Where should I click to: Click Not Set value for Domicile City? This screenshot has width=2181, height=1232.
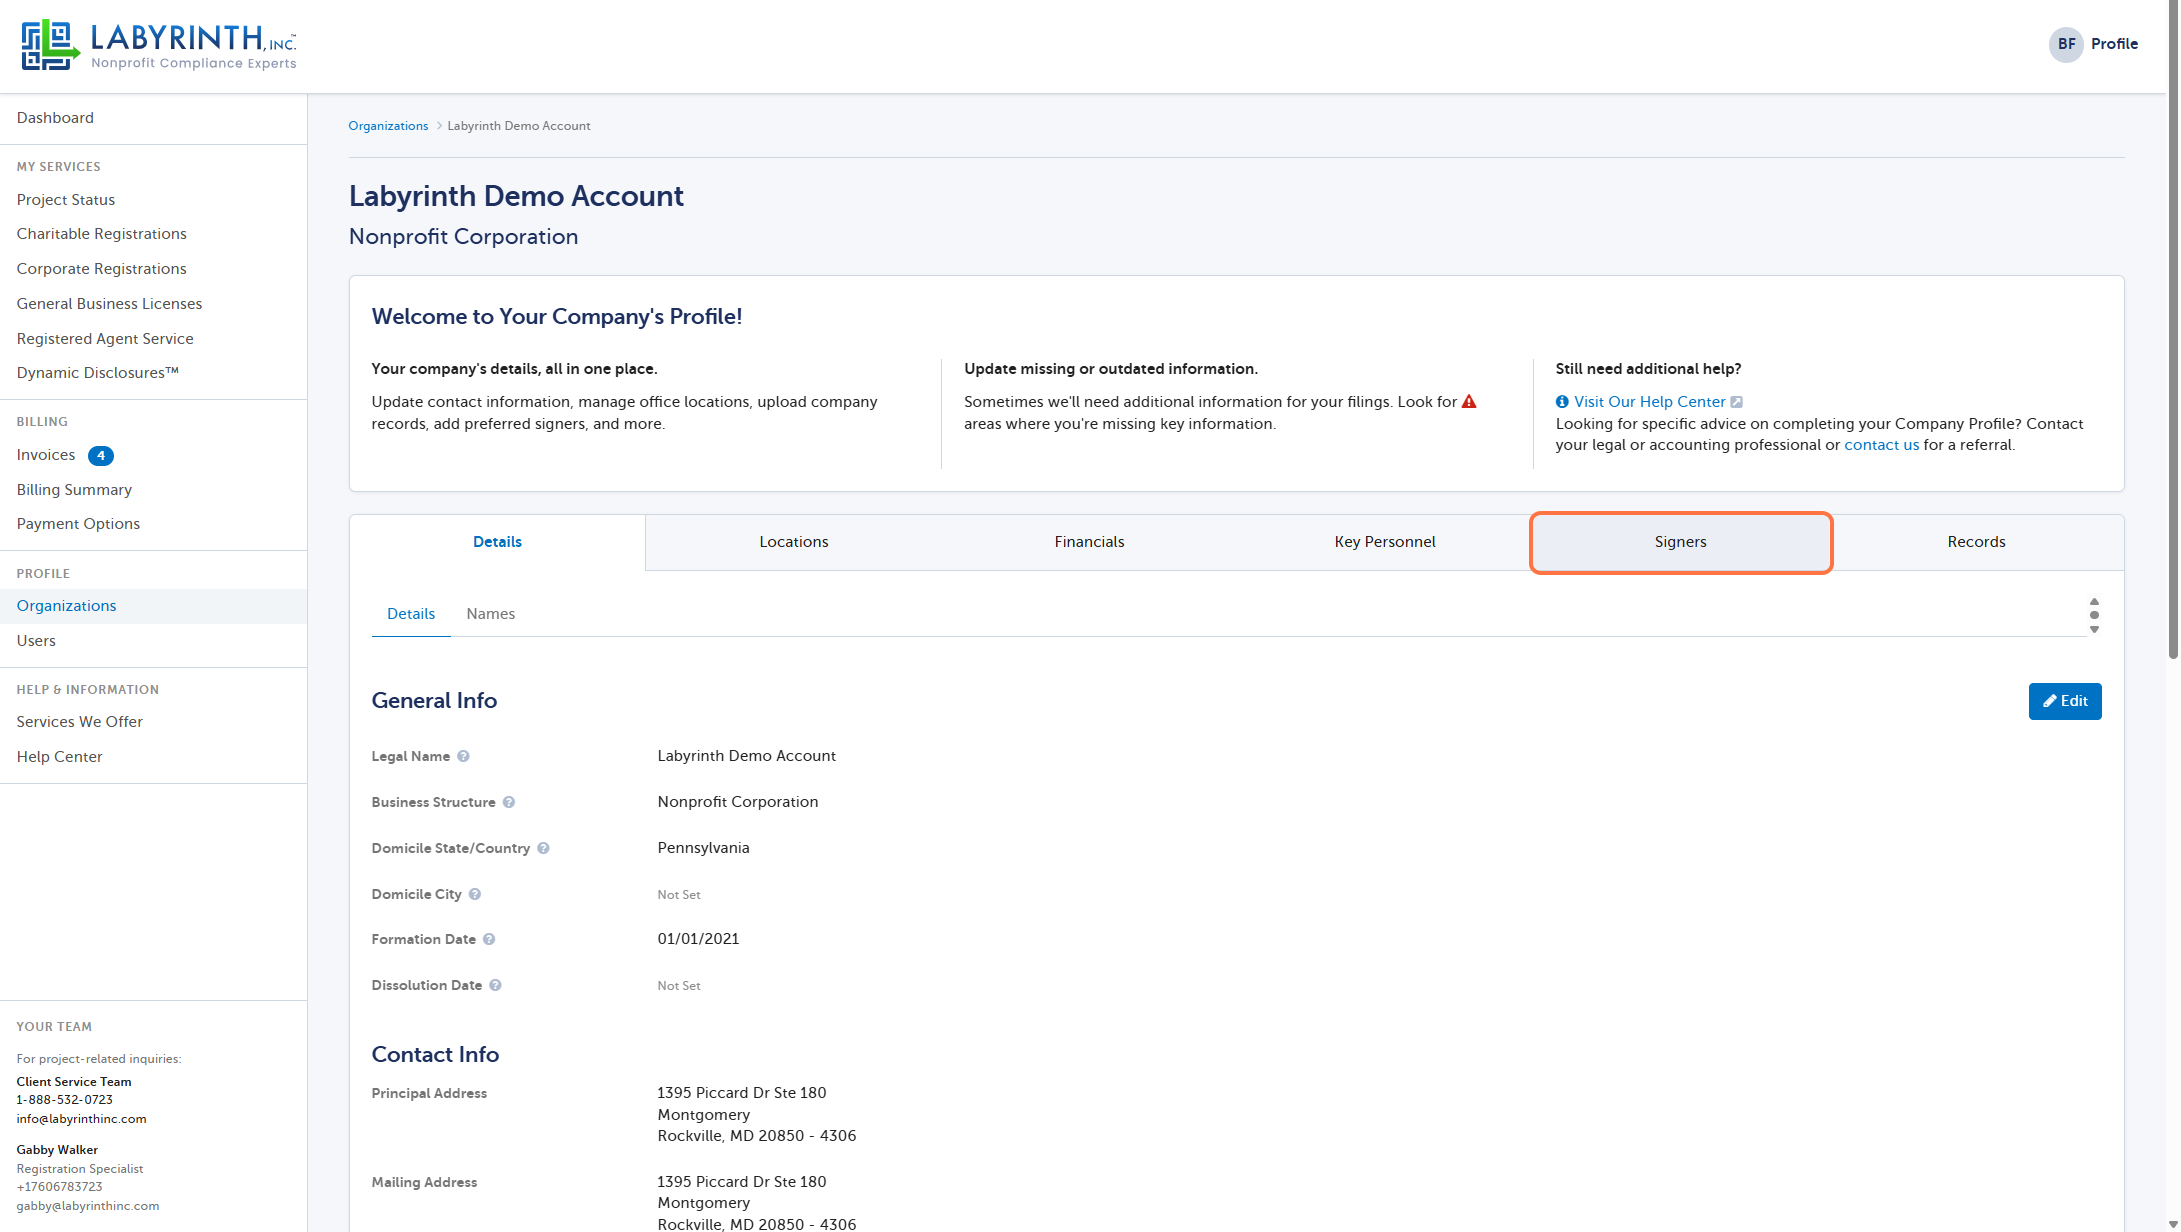[x=679, y=895]
